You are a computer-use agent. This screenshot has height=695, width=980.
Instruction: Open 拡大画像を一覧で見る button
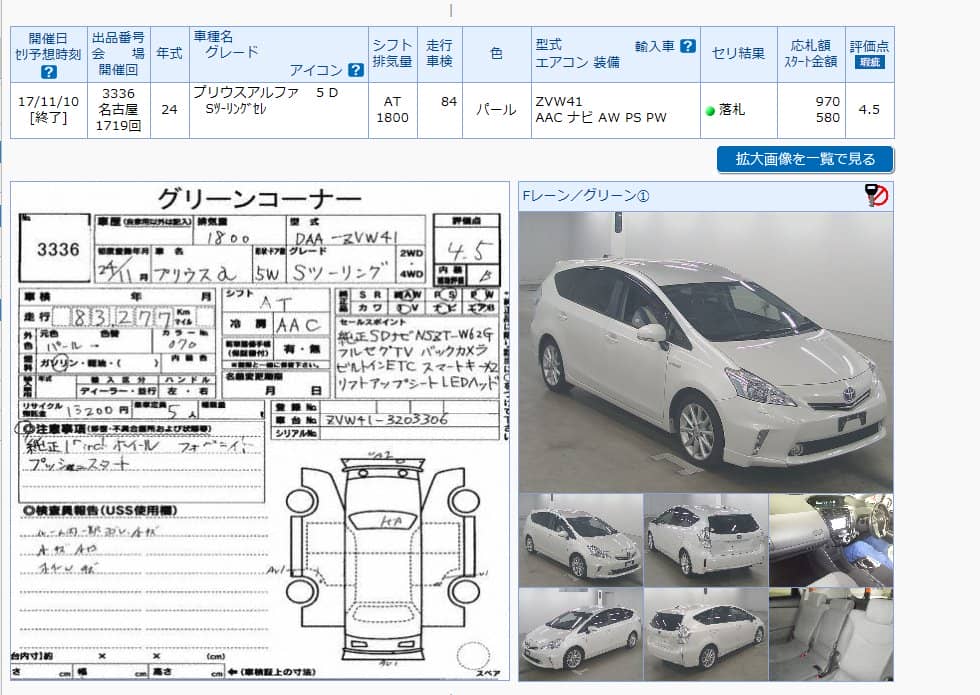(x=805, y=159)
